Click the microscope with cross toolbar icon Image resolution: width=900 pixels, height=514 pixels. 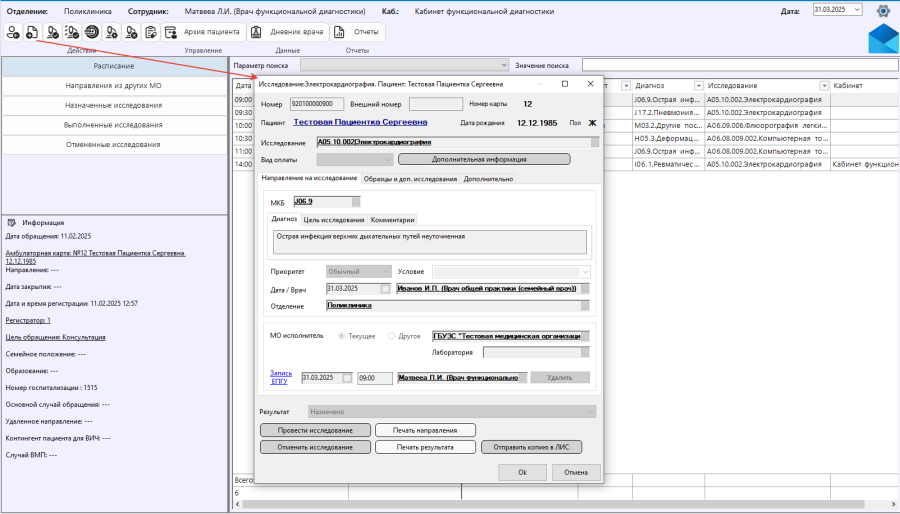click(131, 32)
